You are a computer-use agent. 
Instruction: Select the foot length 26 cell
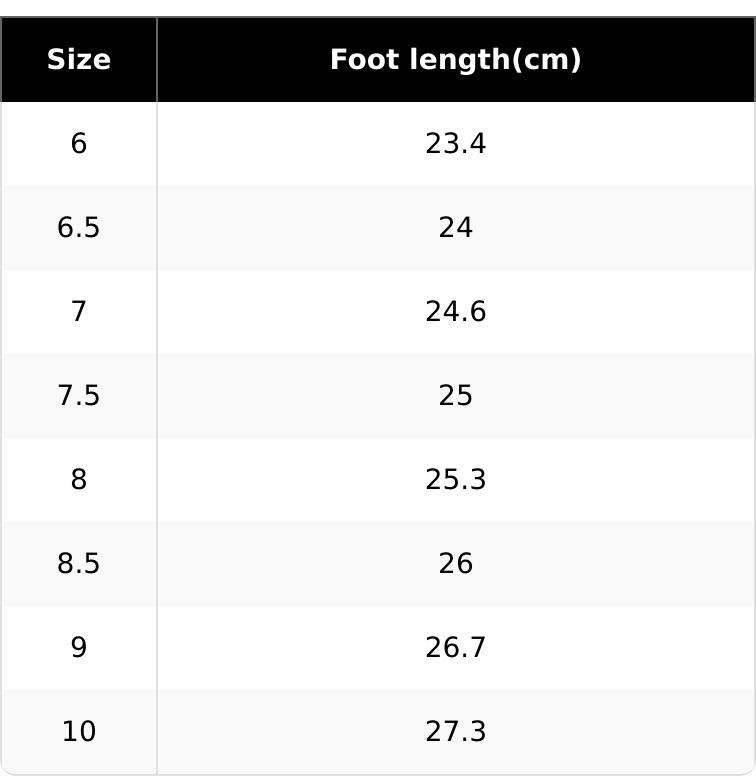click(455, 564)
